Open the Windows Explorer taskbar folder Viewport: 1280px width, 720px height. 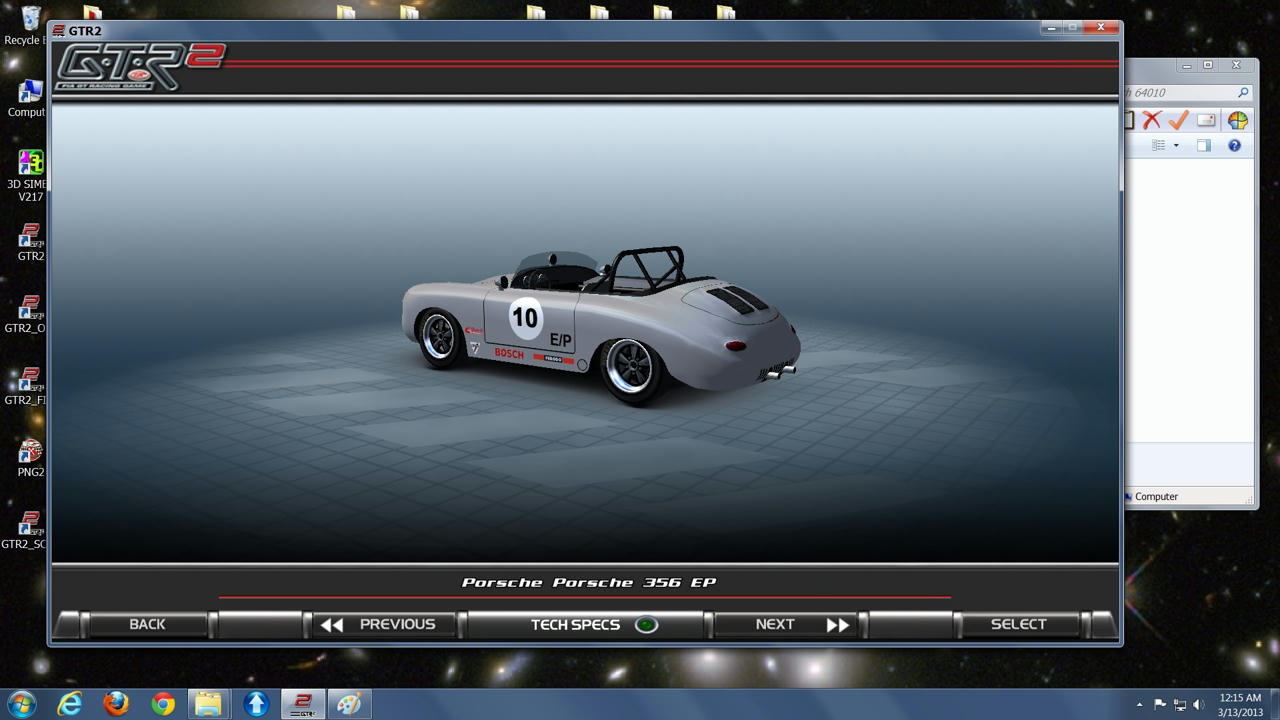pos(208,704)
